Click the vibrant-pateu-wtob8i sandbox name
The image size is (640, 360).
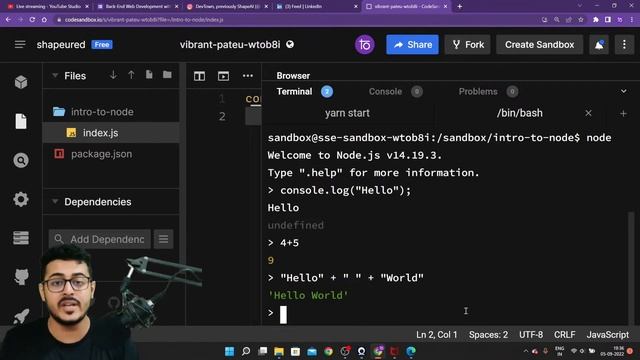pos(230,44)
